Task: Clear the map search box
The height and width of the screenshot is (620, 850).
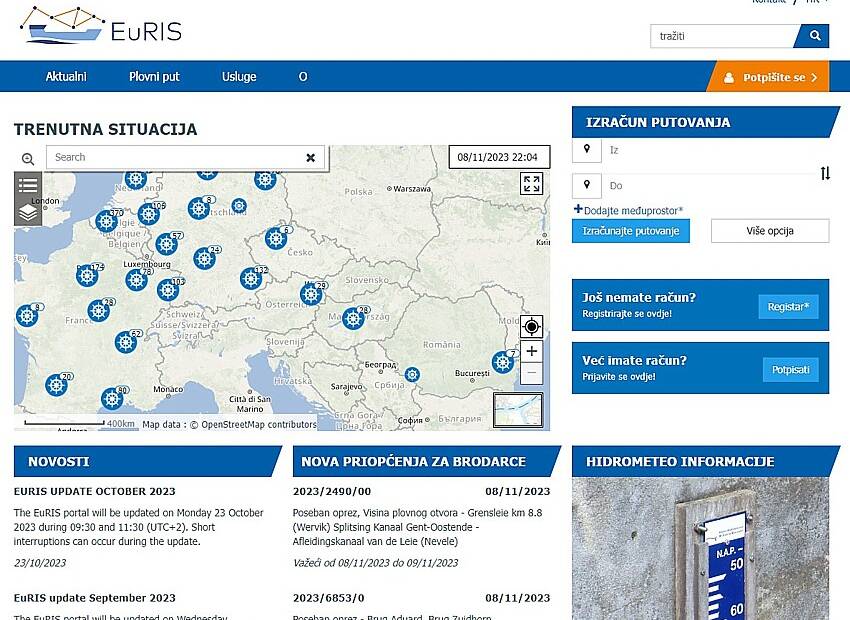Action: tap(310, 158)
